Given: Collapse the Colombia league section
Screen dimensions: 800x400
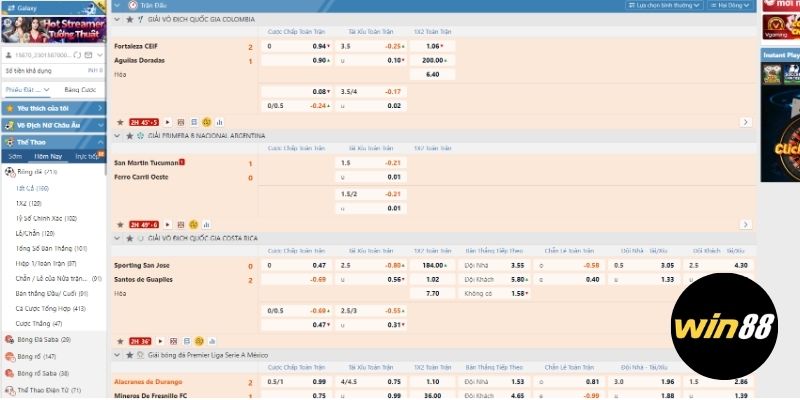Looking at the screenshot, I should pos(117,19).
